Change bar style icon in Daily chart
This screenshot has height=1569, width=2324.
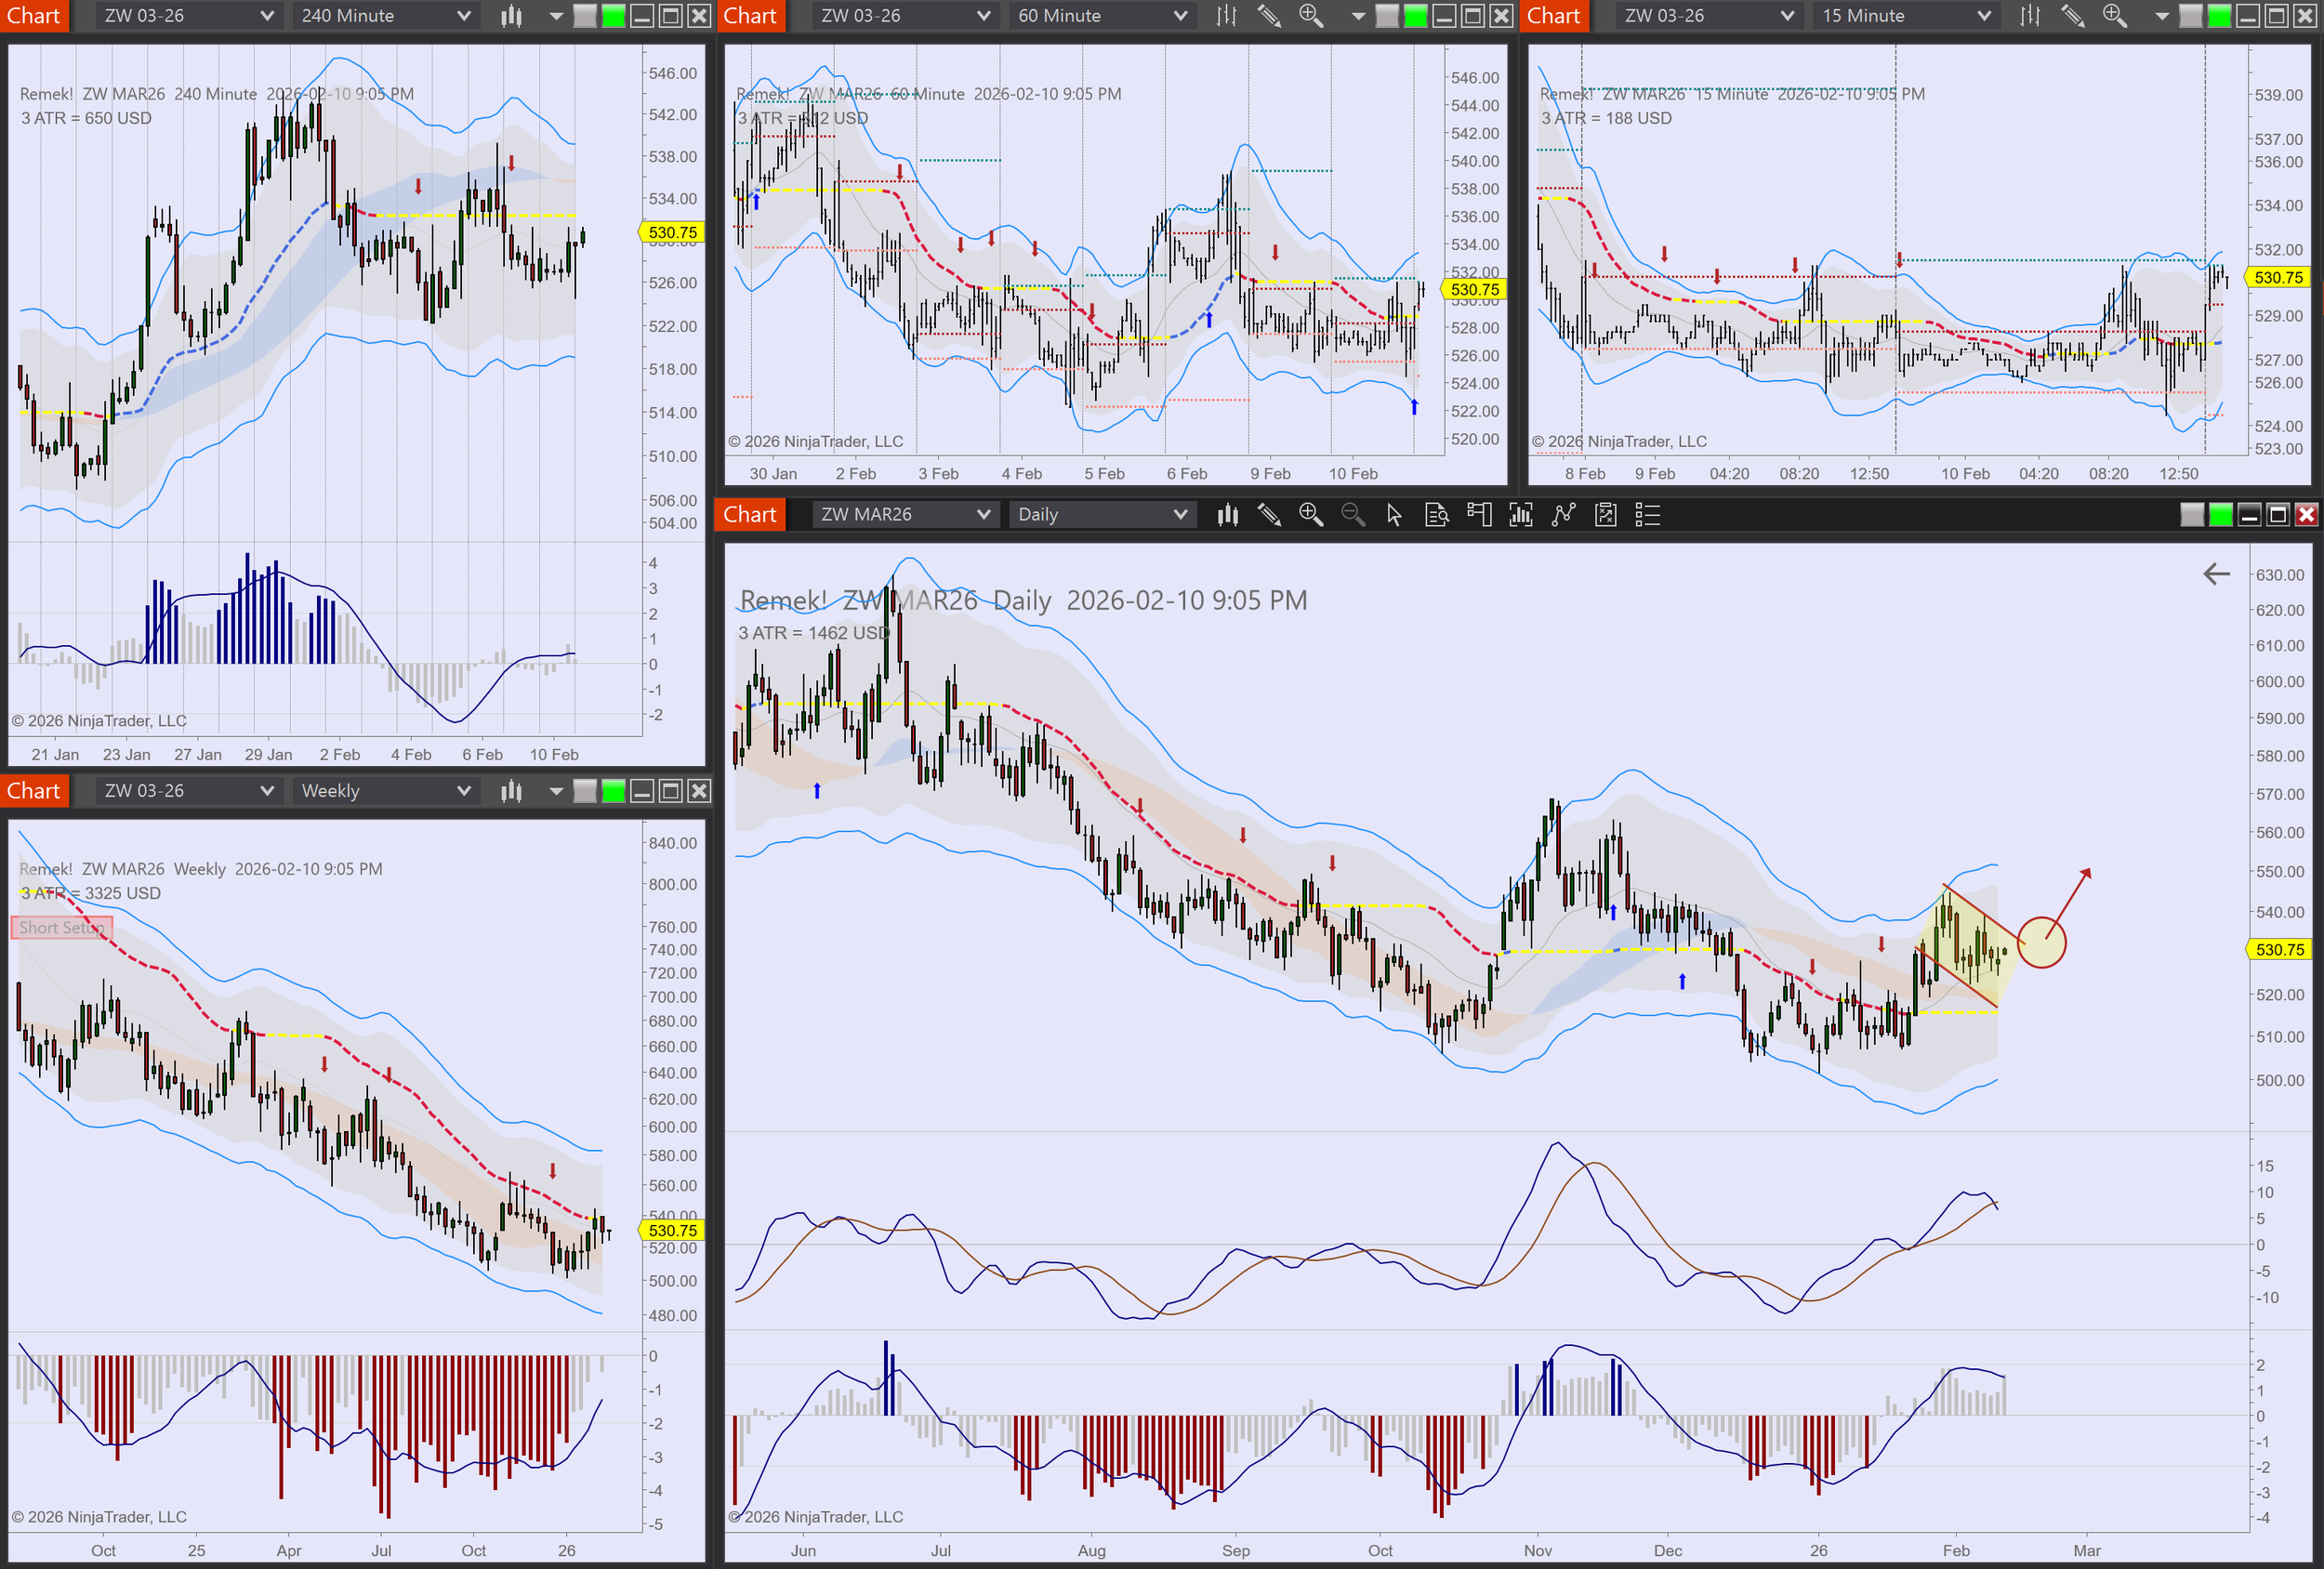pos(1228,515)
